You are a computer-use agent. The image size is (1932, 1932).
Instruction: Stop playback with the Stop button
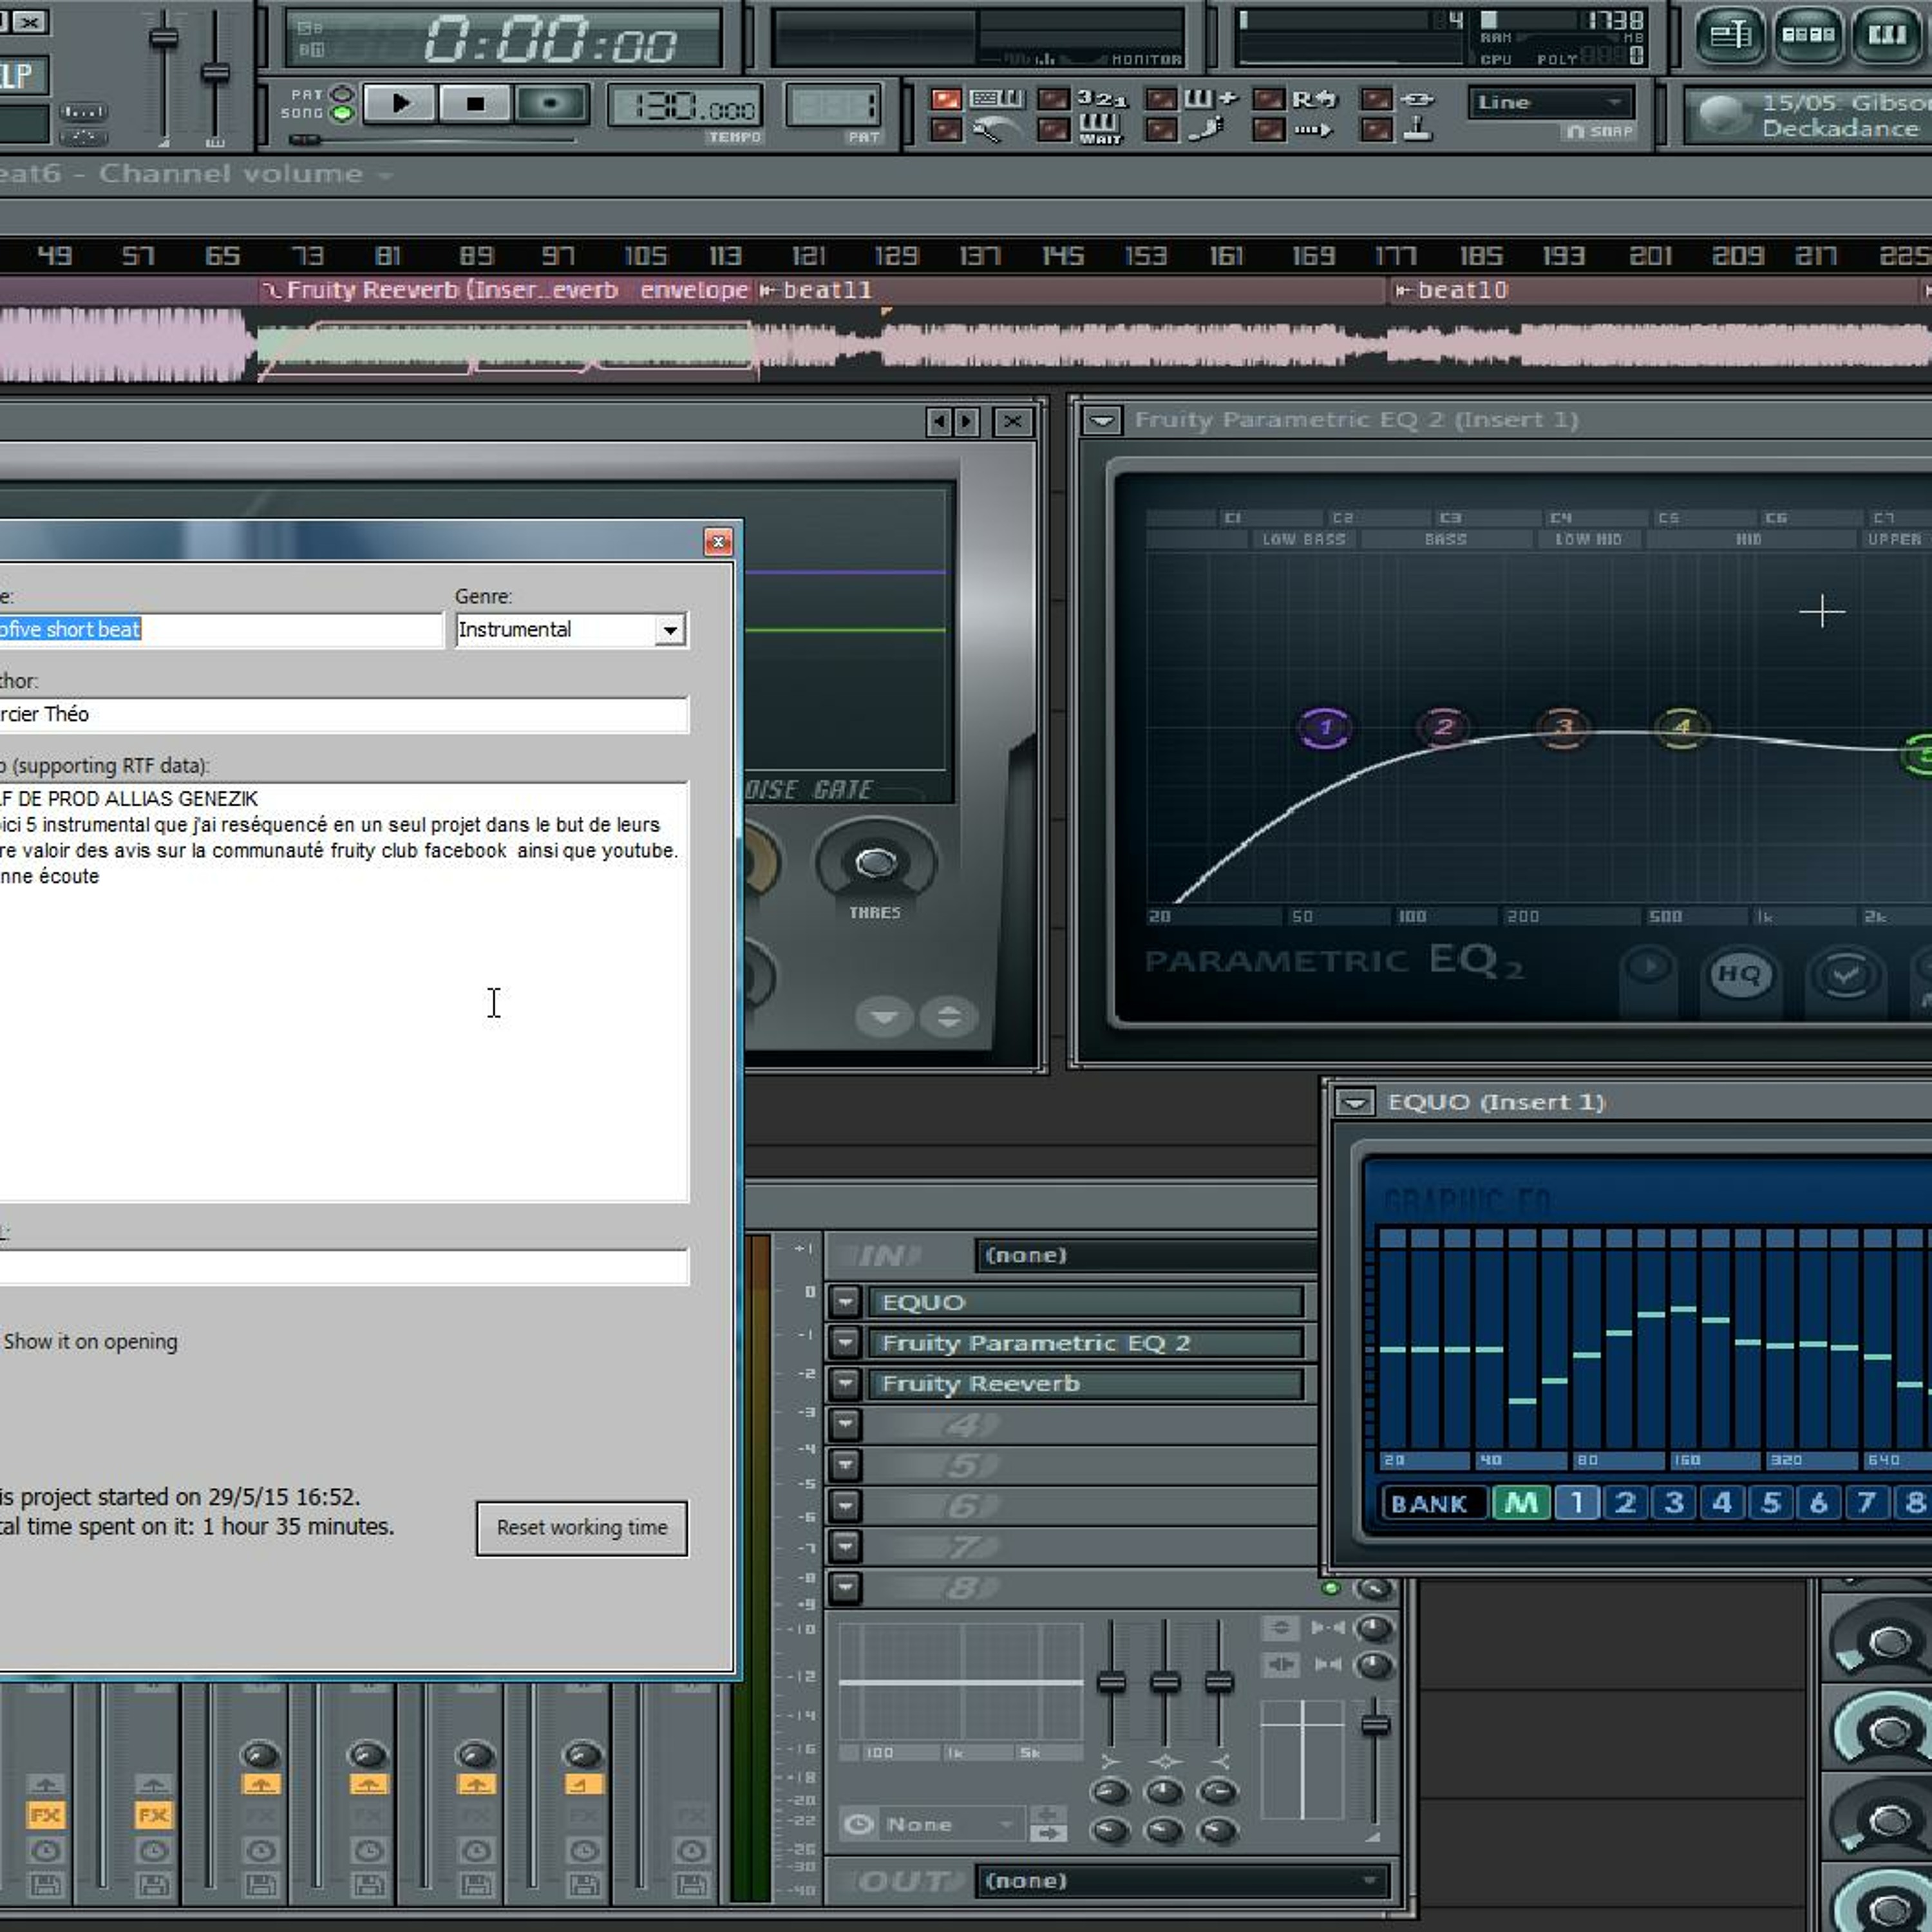coord(474,103)
